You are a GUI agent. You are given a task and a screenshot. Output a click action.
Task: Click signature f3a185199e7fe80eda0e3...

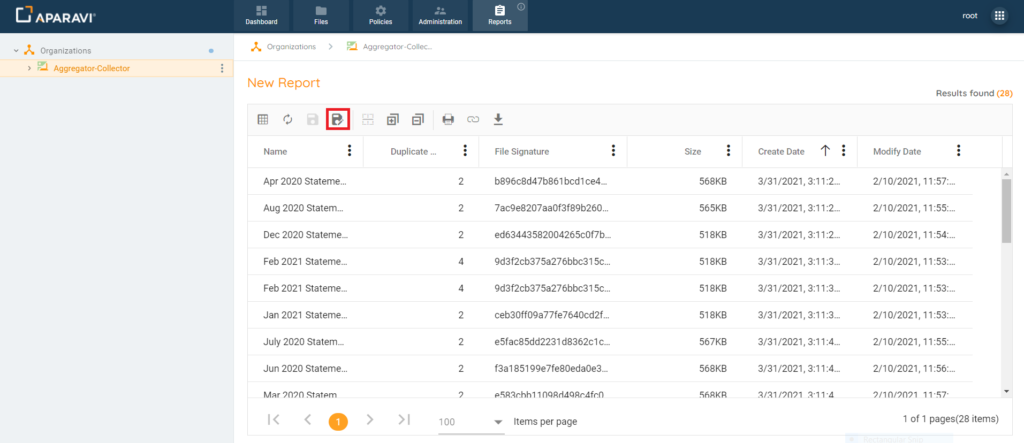pyautogui.click(x=552, y=369)
